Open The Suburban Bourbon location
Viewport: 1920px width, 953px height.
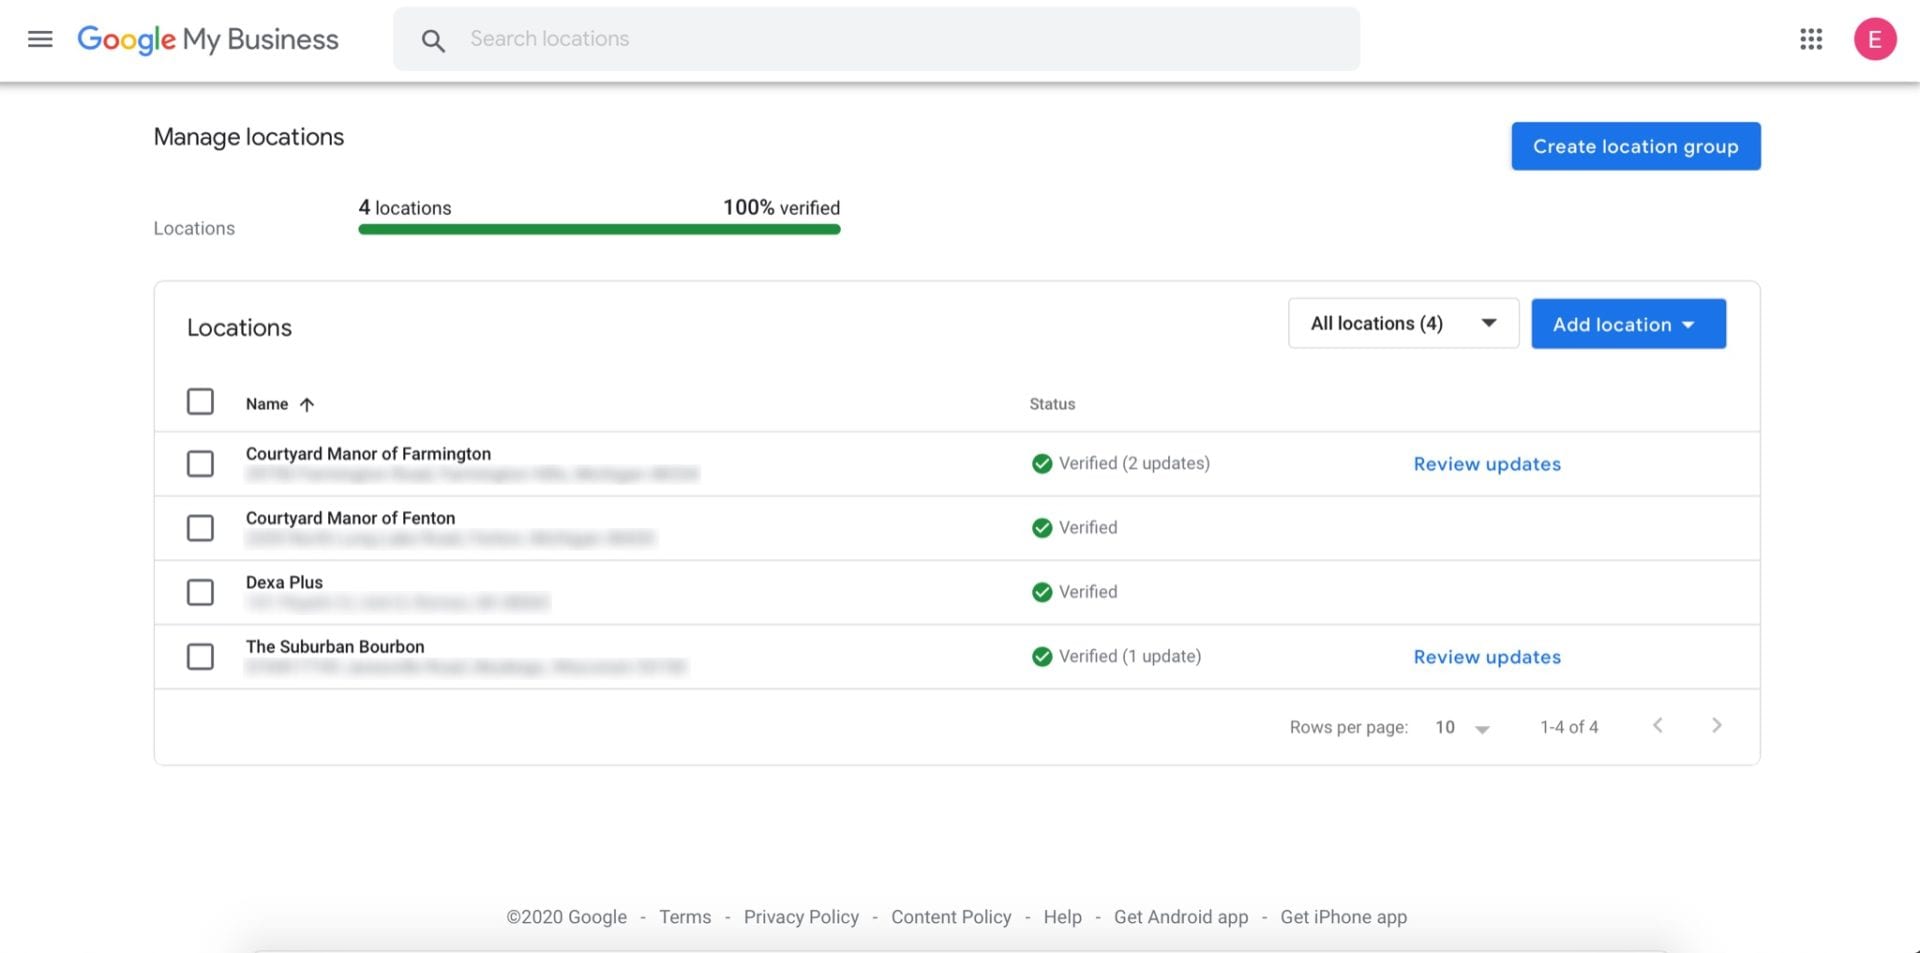click(x=335, y=647)
